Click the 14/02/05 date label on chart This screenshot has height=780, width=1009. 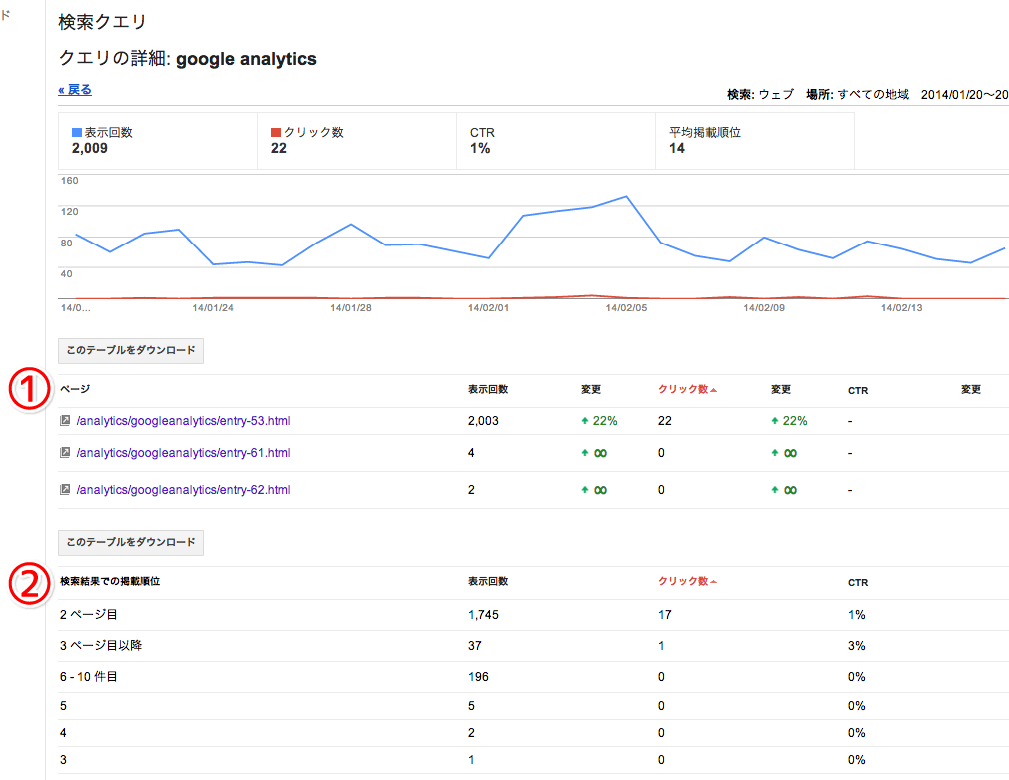[626, 308]
